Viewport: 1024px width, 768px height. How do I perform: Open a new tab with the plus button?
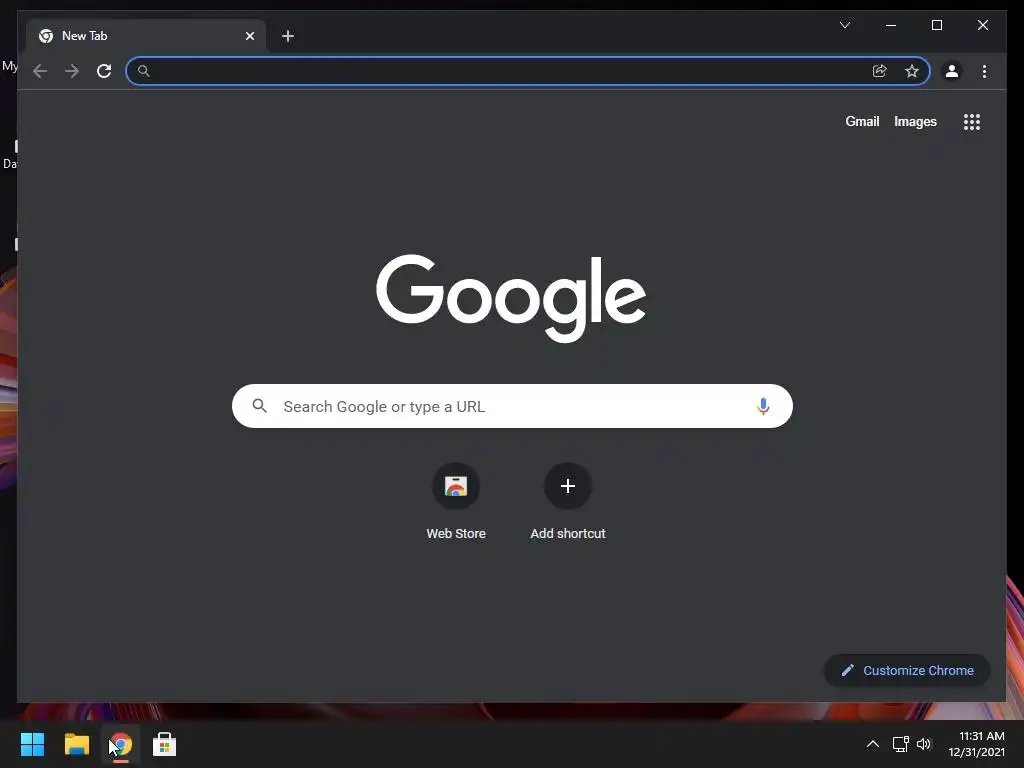288,36
